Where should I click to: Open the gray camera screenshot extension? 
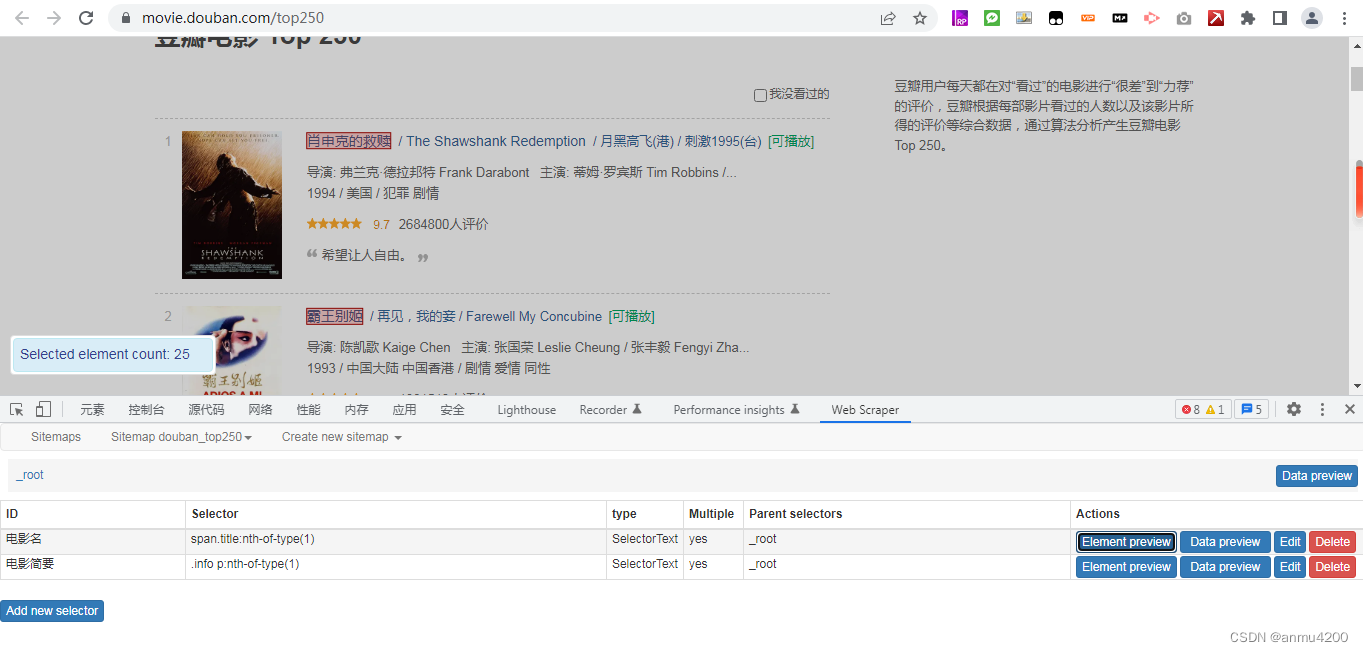tap(1184, 18)
